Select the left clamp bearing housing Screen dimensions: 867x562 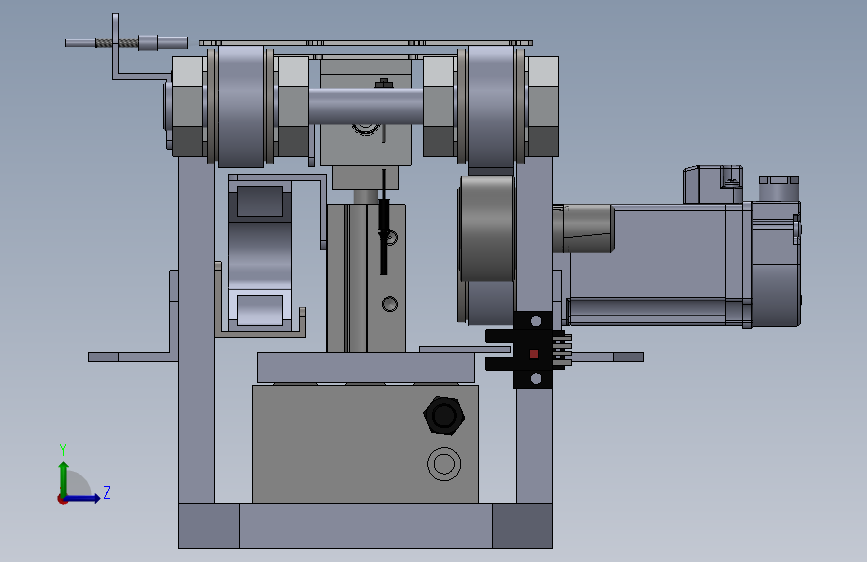tap(260, 256)
